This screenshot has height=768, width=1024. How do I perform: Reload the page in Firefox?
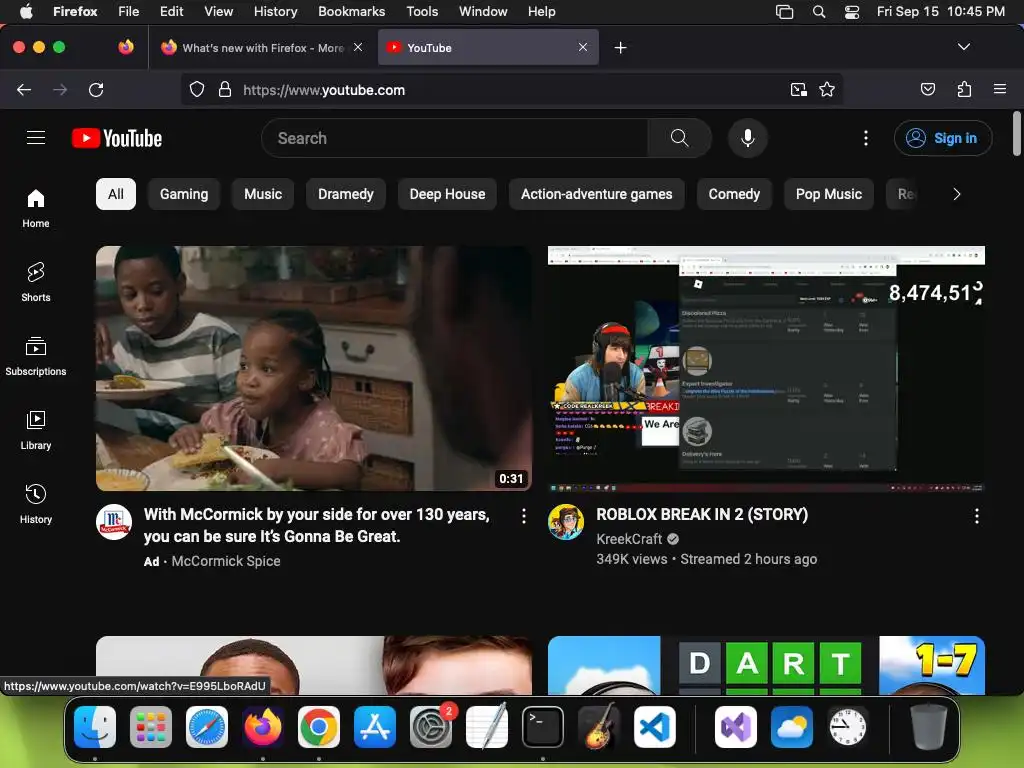tap(96, 89)
